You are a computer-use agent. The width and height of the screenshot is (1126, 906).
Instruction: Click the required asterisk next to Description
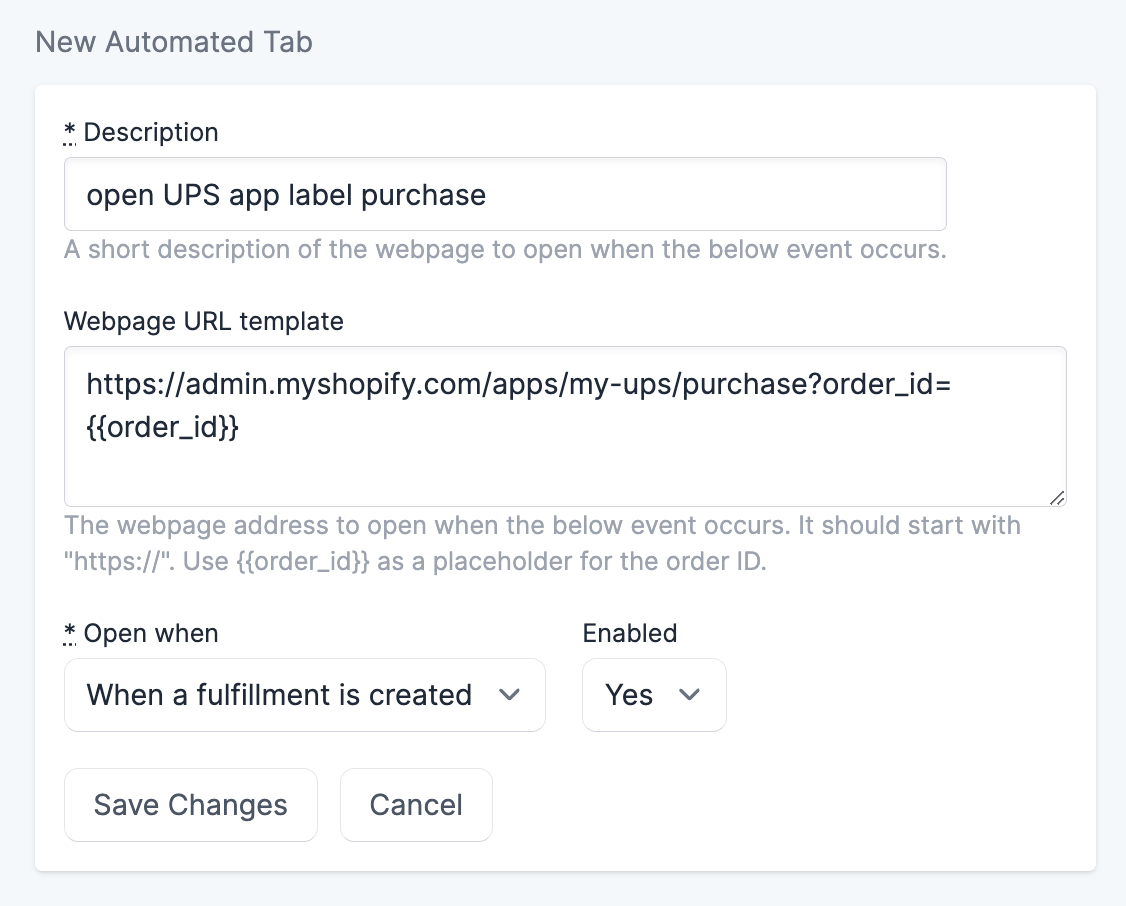70,132
